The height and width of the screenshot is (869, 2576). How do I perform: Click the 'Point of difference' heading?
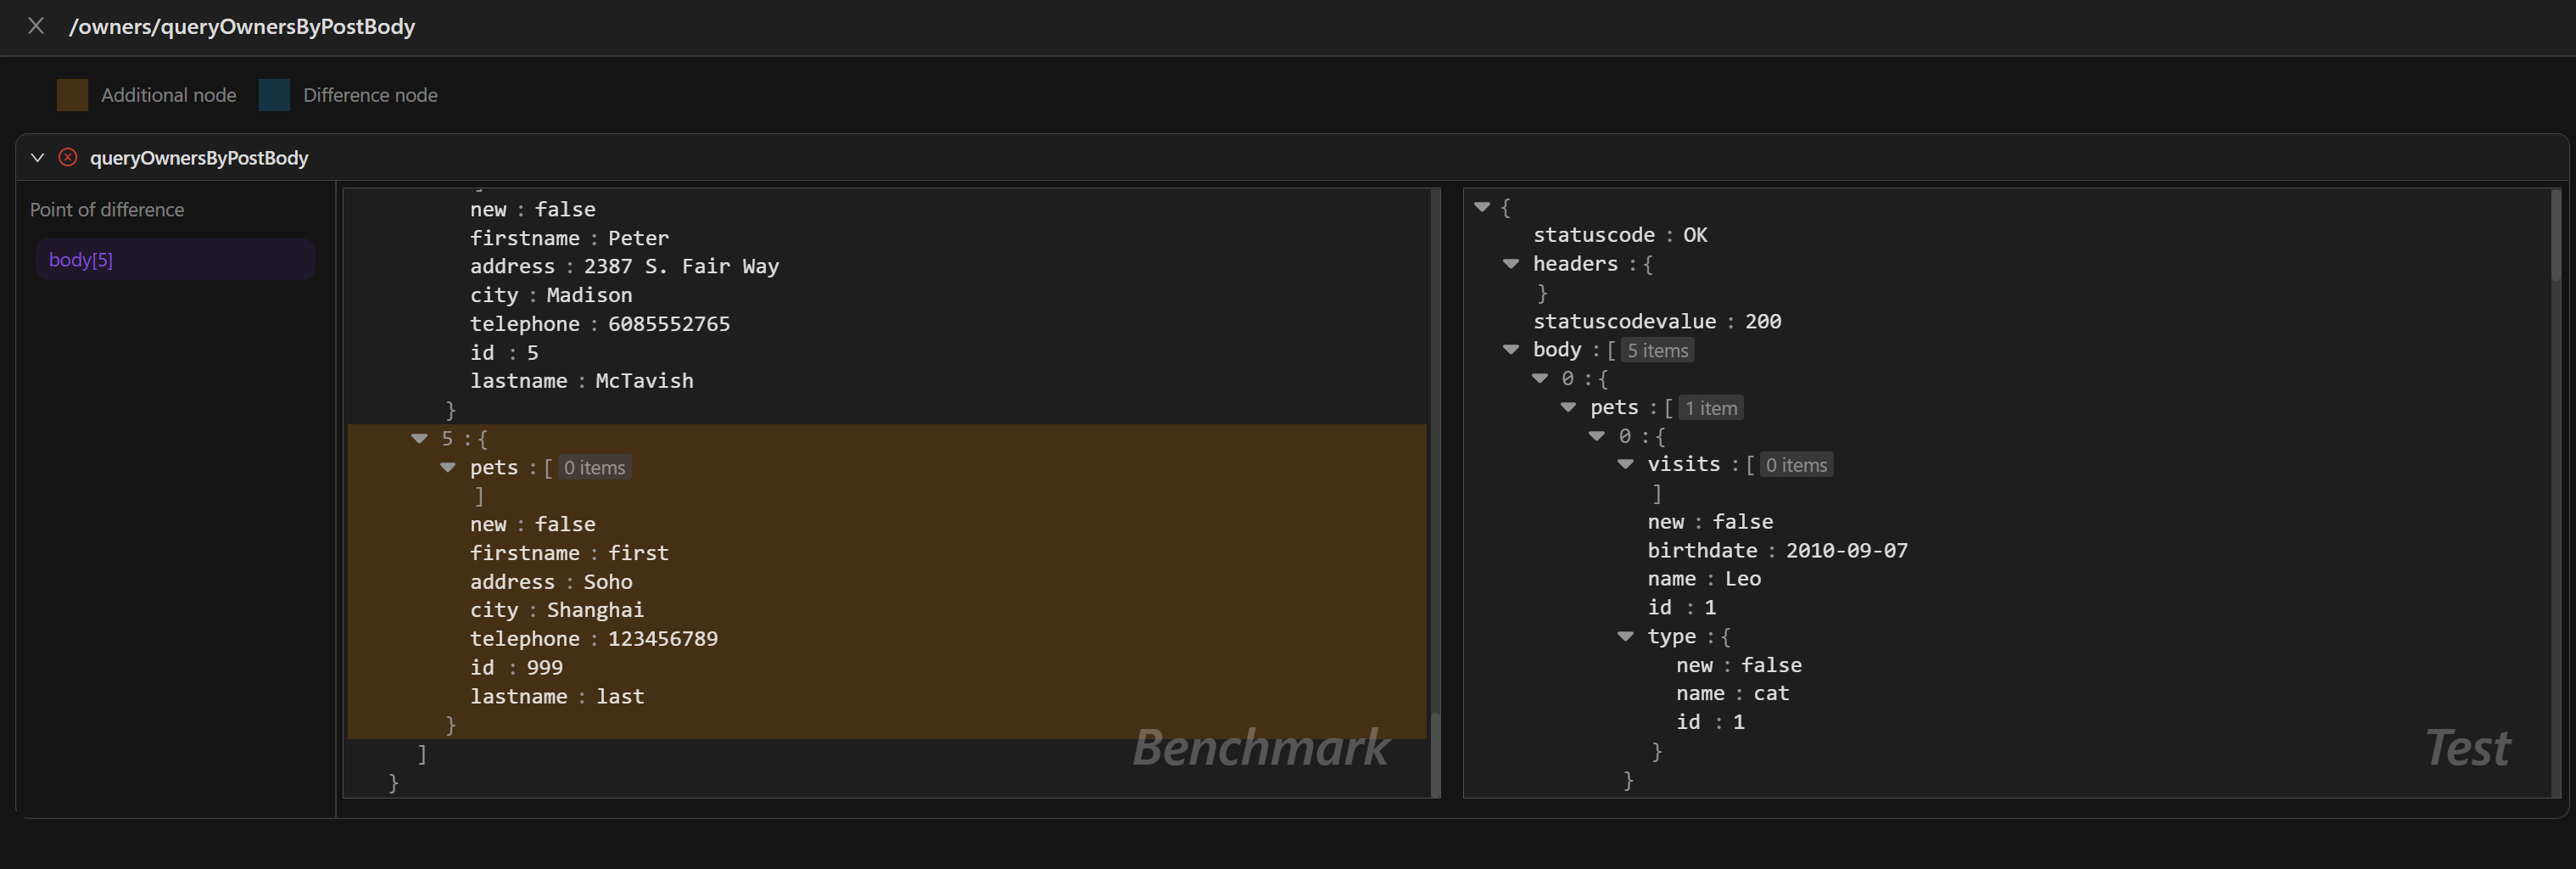pyautogui.click(x=107, y=210)
